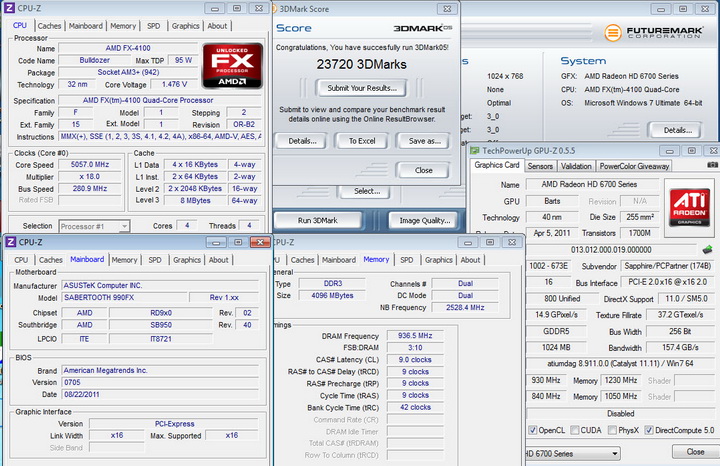The height and width of the screenshot is (466, 720).
Task: Click the GPU-Z title bar icon
Action: pyautogui.click(x=475, y=151)
